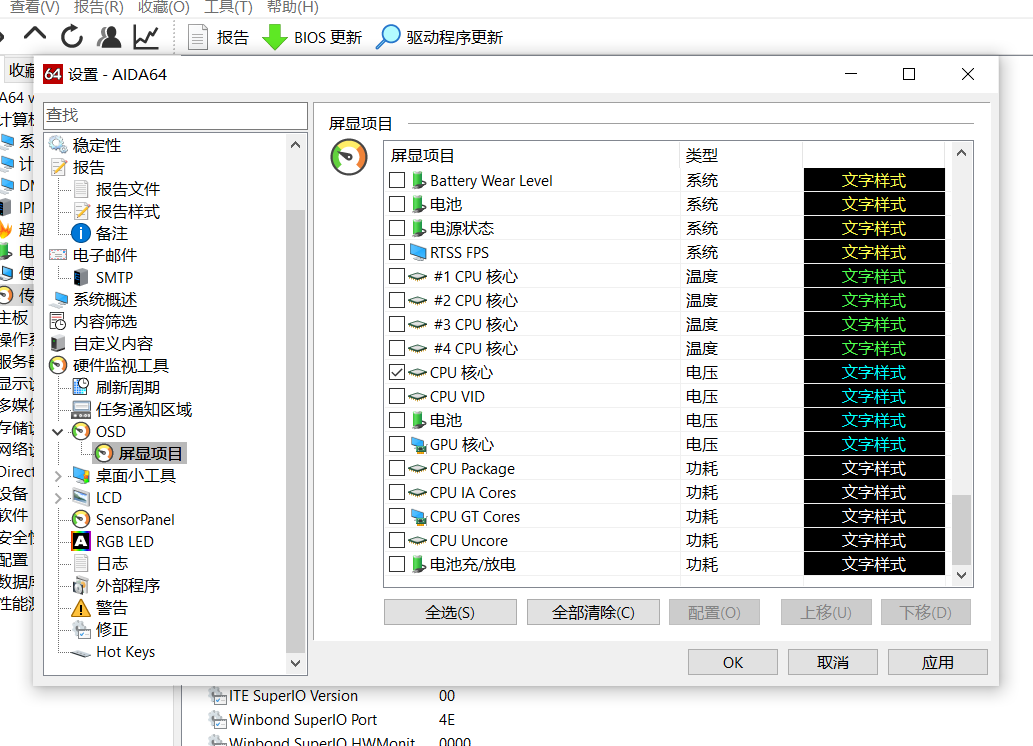Viewport: 1033px width, 746px height.
Task: Open RGB LED settings
Action: (x=125, y=542)
